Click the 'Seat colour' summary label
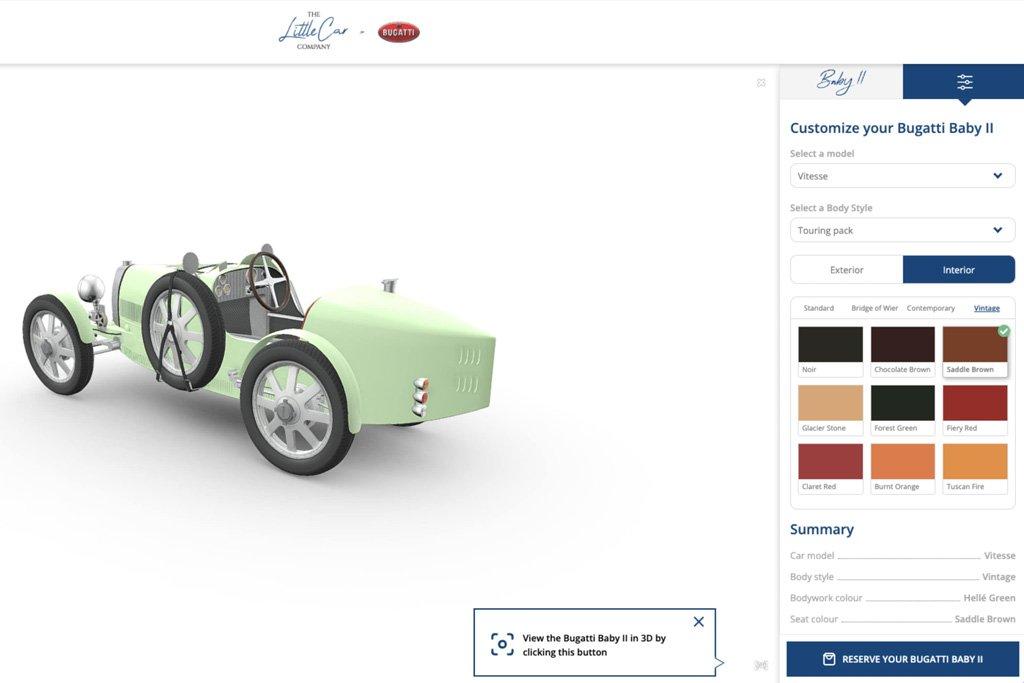The height and width of the screenshot is (683, 1024). click(814, 619)
